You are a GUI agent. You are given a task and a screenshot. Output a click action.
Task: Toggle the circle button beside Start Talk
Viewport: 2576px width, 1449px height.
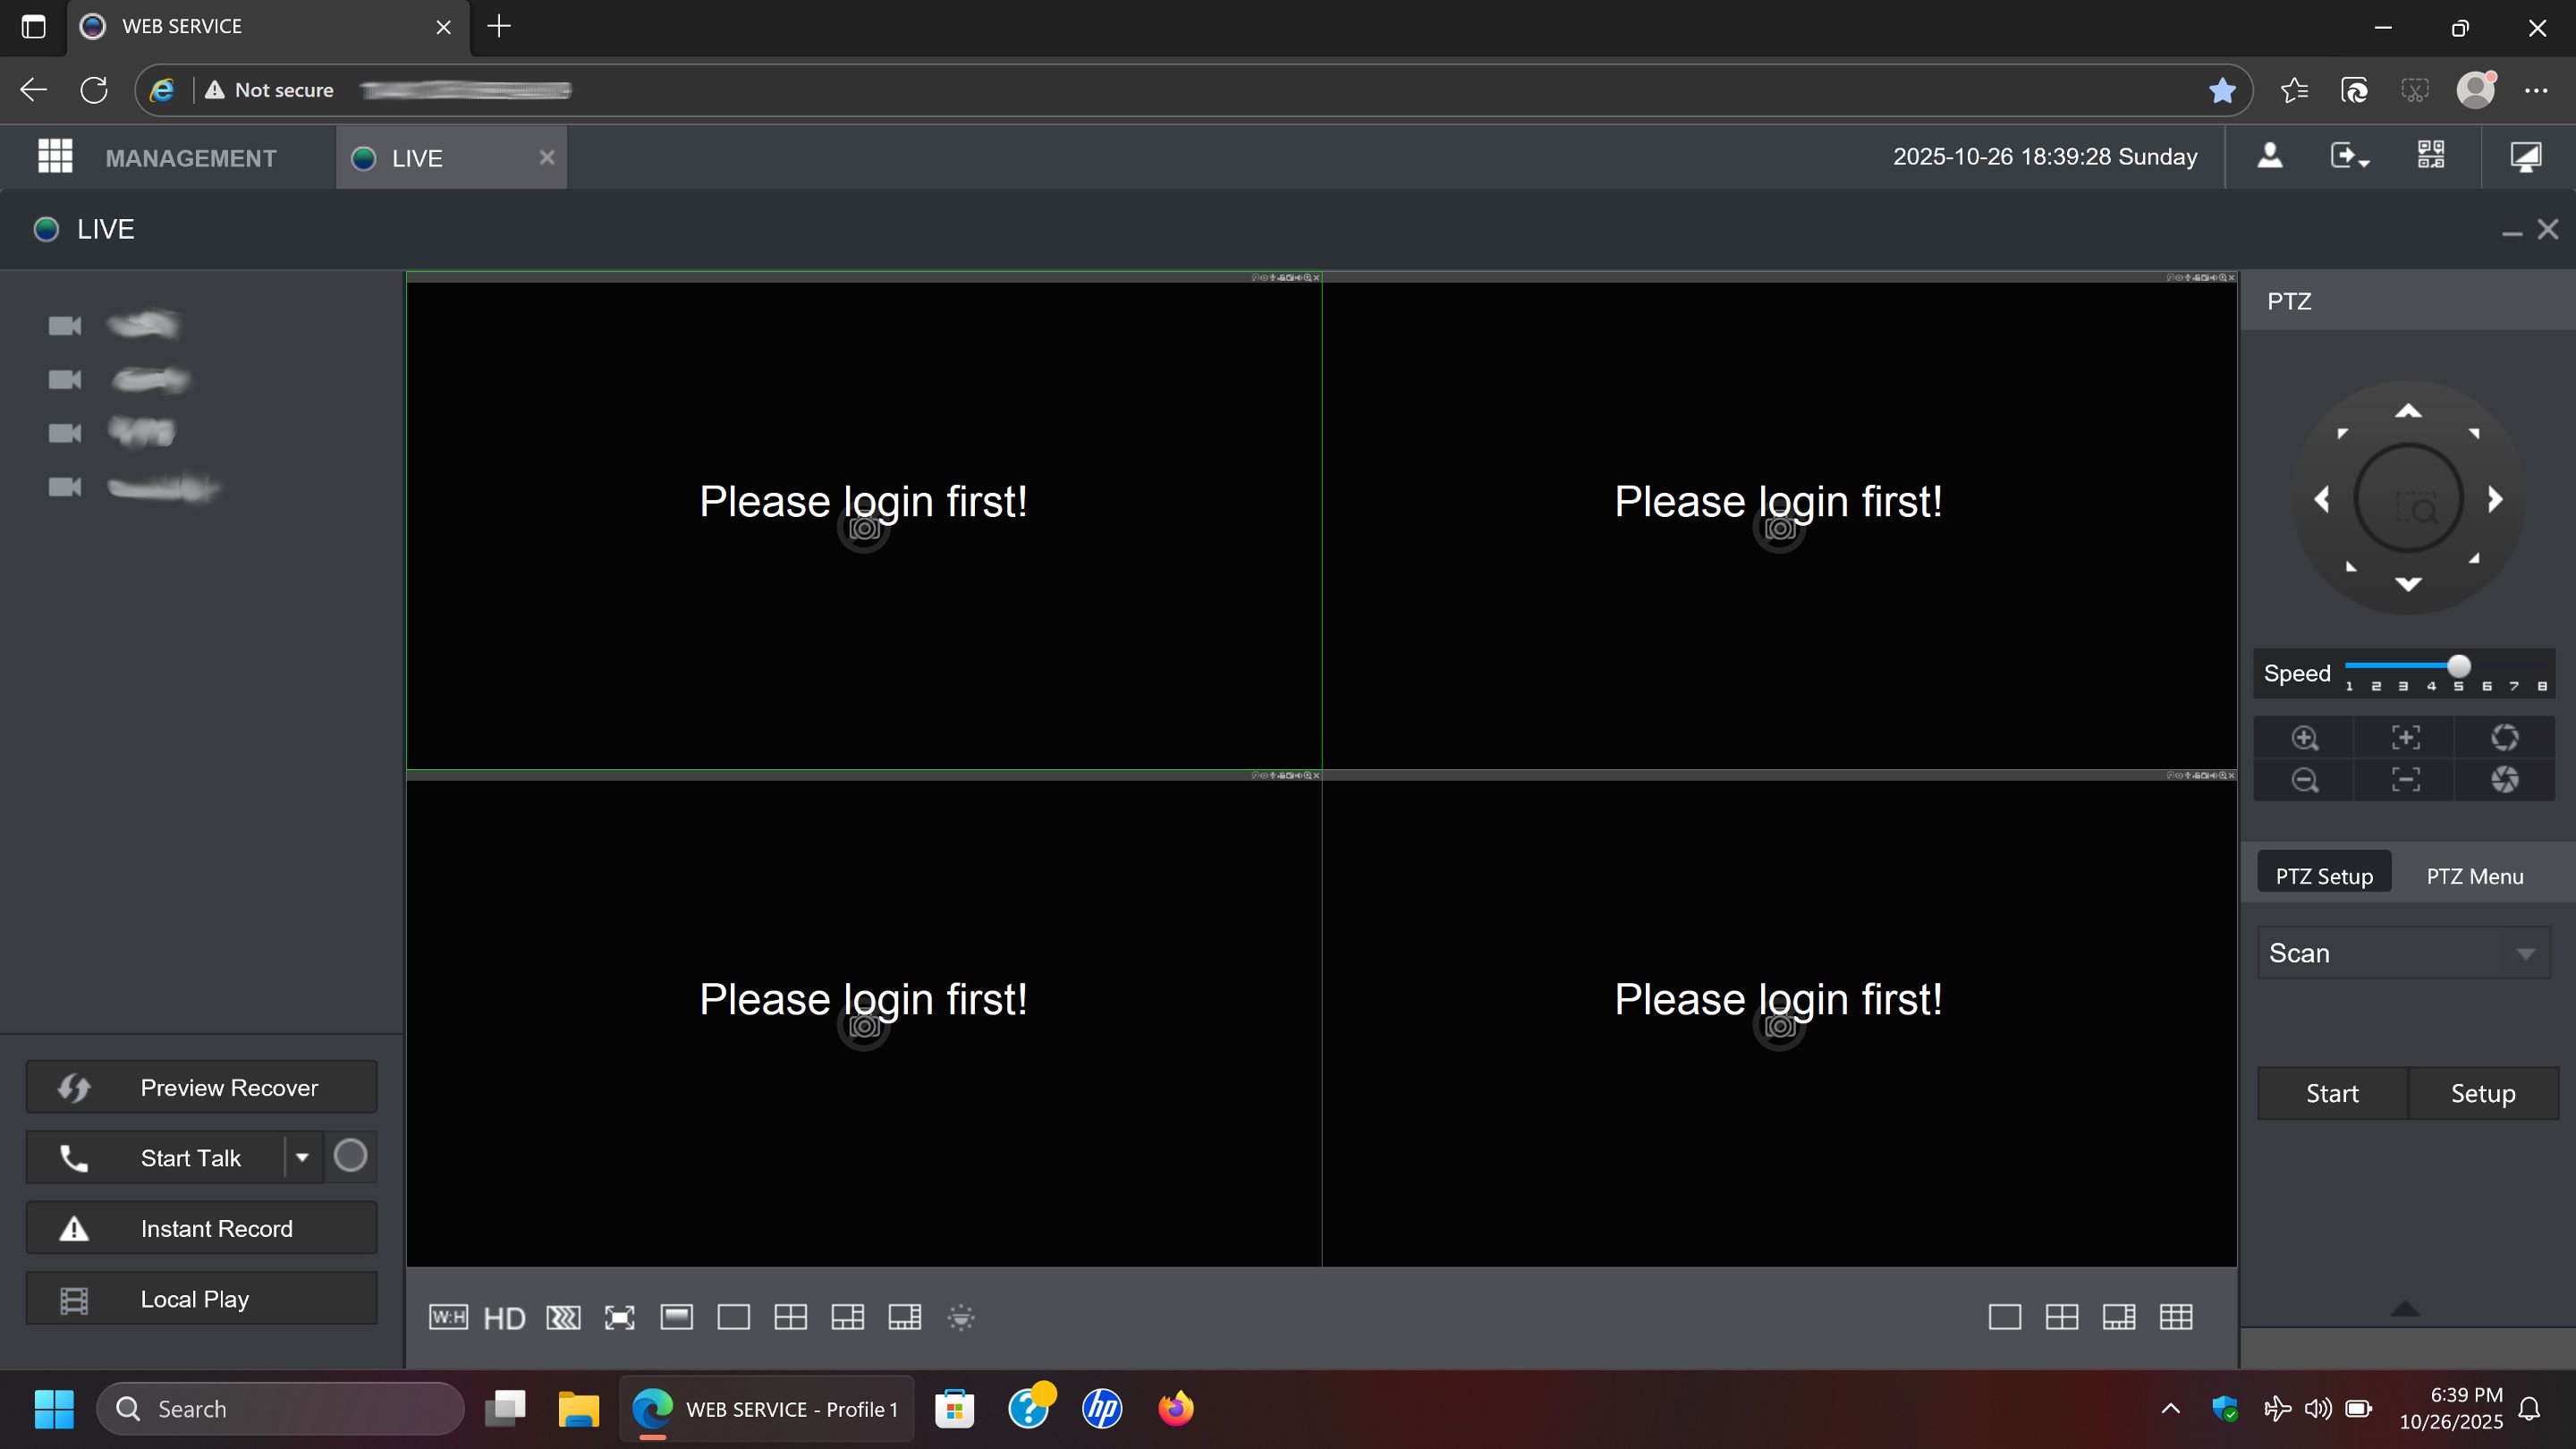tap(350, 1156)
